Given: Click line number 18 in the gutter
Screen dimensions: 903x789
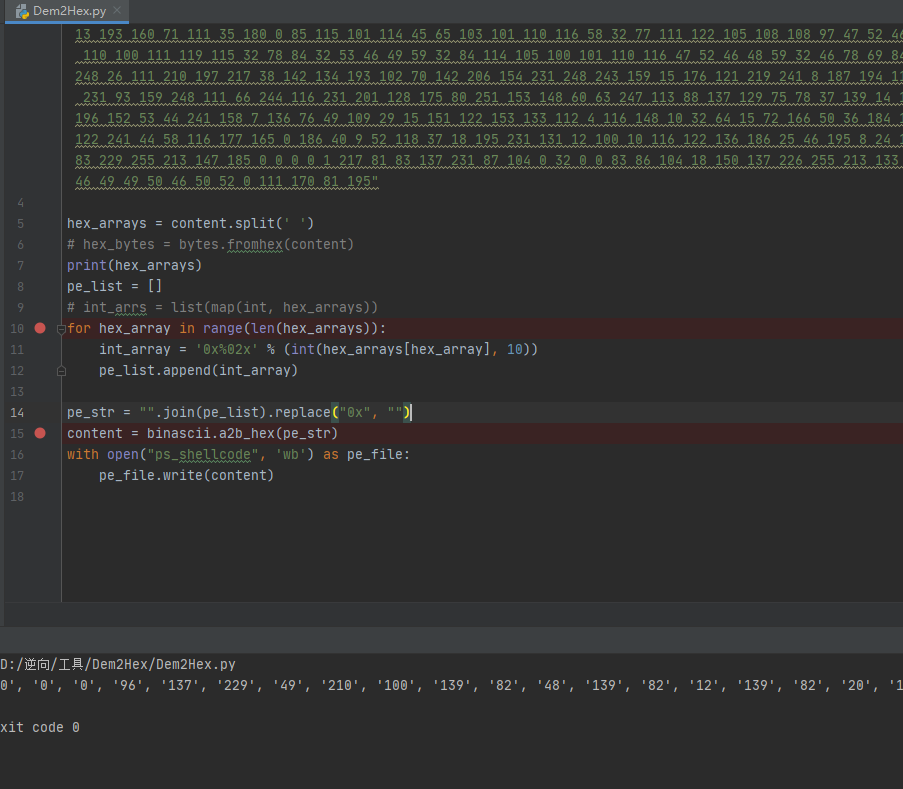Looking at the screenshot, I should [17, 496].
